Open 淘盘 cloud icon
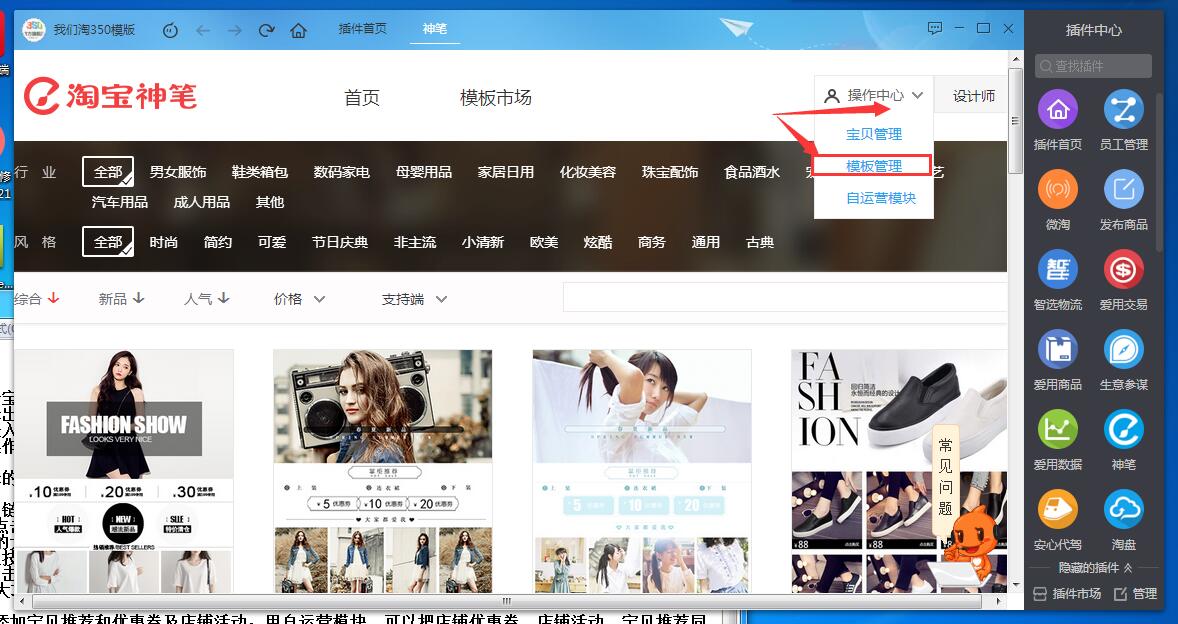 (x=1123, y=510)
